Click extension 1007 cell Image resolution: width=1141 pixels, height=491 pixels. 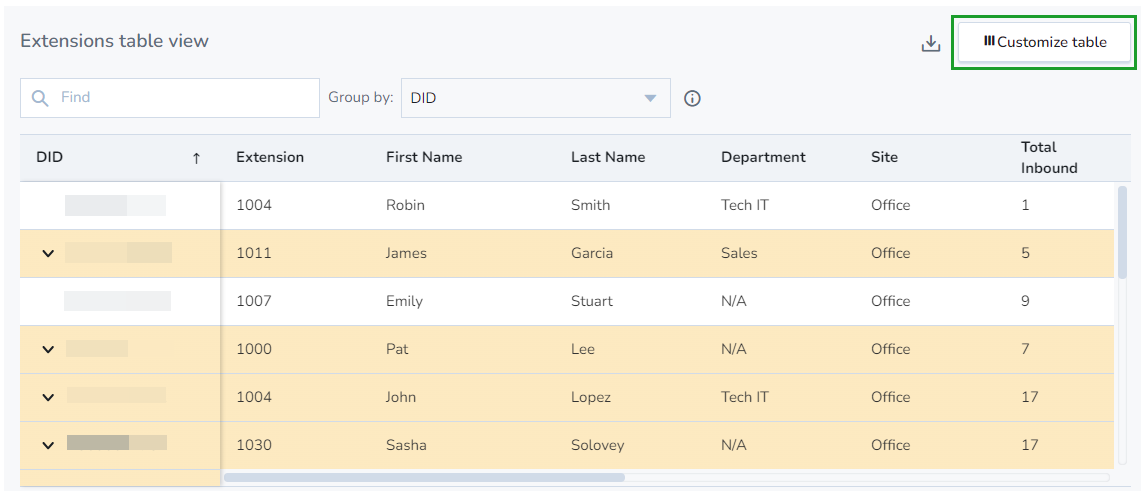click(x=254, y=301)
